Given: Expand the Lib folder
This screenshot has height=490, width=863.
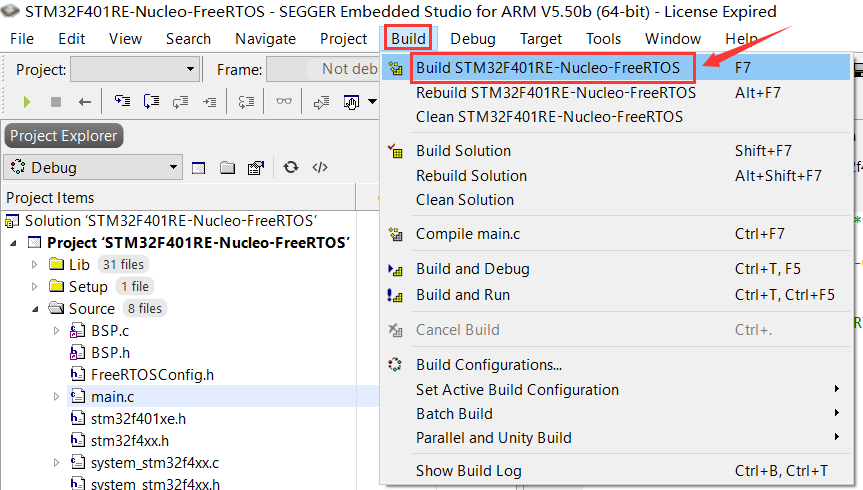Looking at the screenshot, I should [x=34, y=265].
